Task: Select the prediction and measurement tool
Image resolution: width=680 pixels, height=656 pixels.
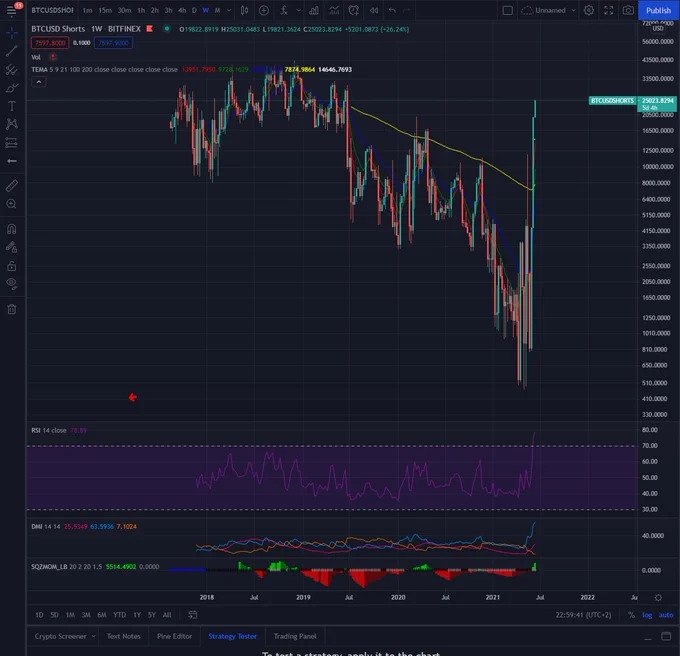Action: pyautogui.click(x=12, y=142)
